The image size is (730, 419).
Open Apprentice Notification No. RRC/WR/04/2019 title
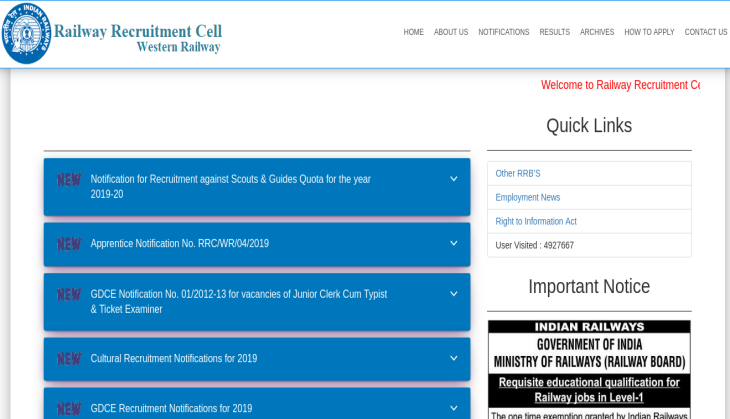[180, 243]
